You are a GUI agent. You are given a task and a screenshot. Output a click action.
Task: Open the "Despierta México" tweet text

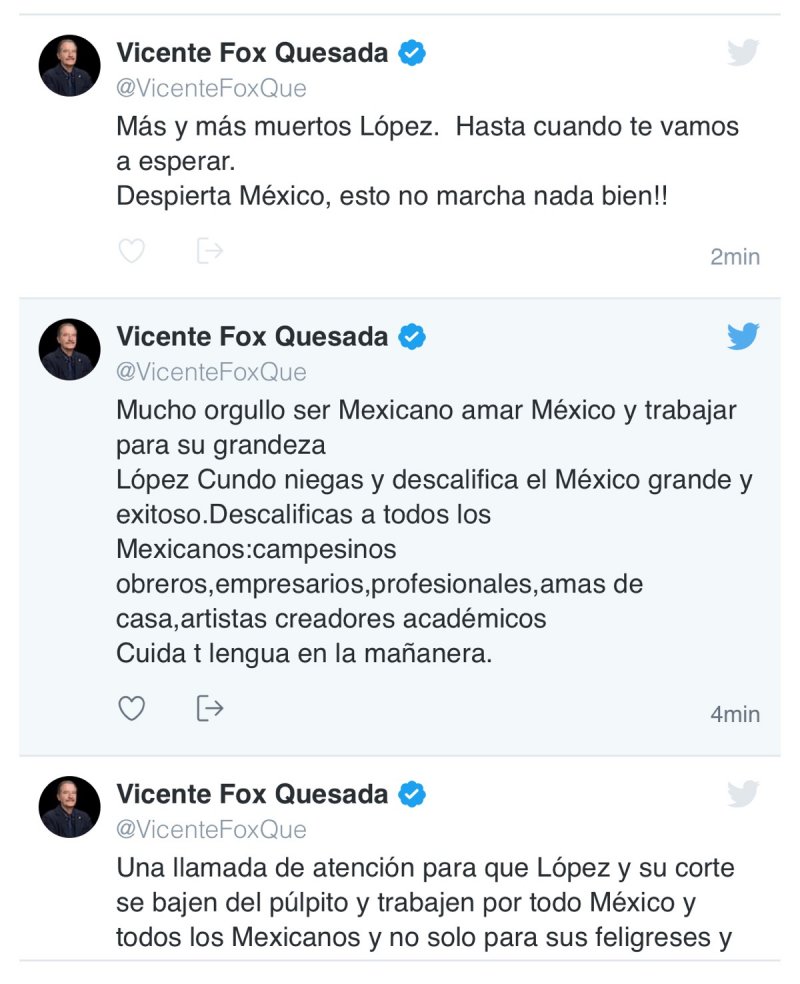(x=392, y=196)
